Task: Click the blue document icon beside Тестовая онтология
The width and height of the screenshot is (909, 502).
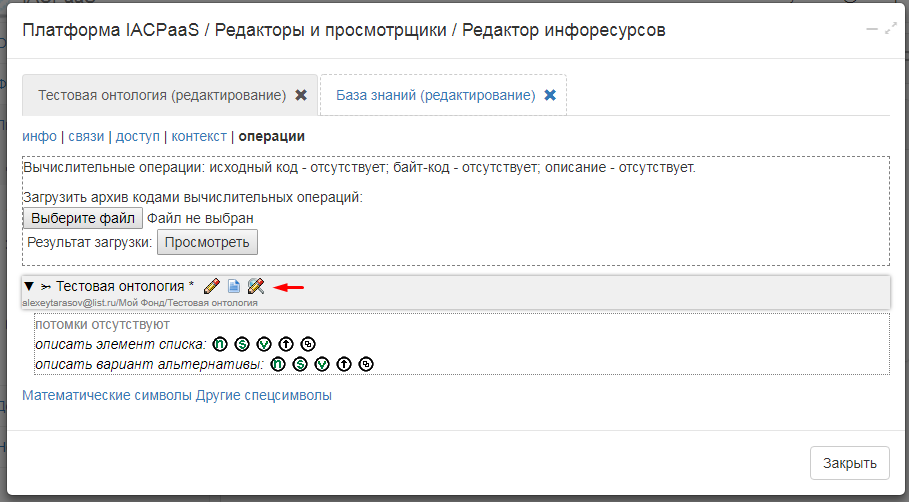Action: [x=234, y=286]
